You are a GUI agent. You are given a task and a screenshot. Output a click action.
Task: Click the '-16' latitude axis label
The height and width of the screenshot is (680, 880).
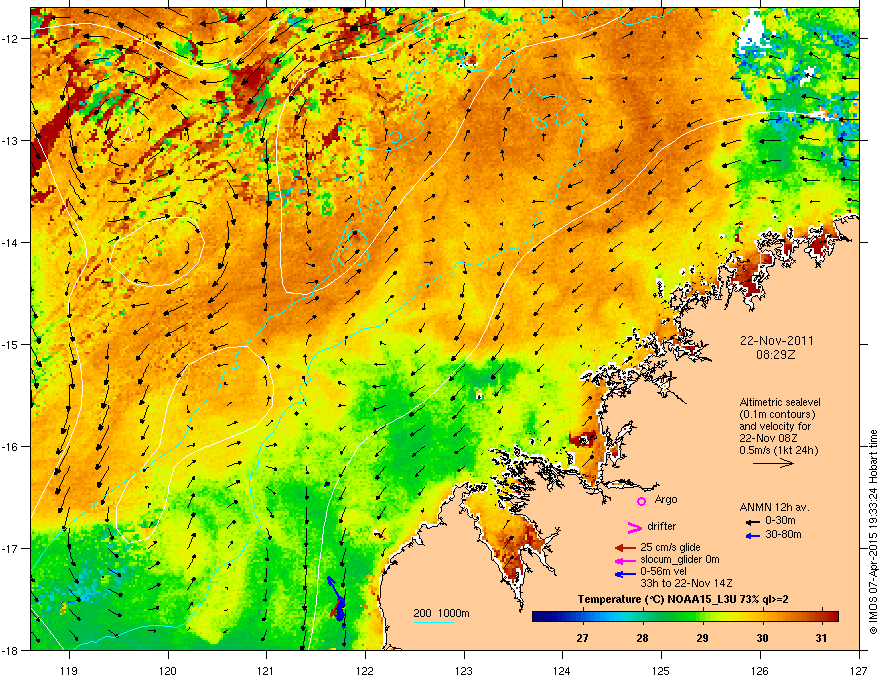pyautogui.click(x=10, y=447)
